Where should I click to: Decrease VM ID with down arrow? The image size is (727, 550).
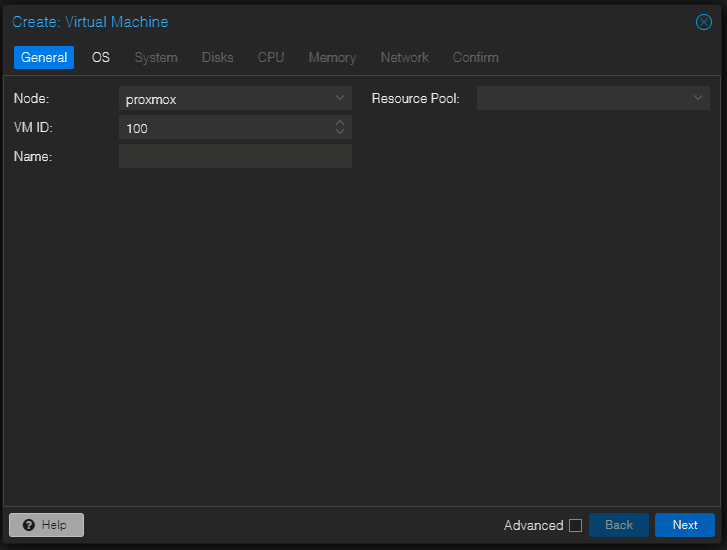pos(340,132)
